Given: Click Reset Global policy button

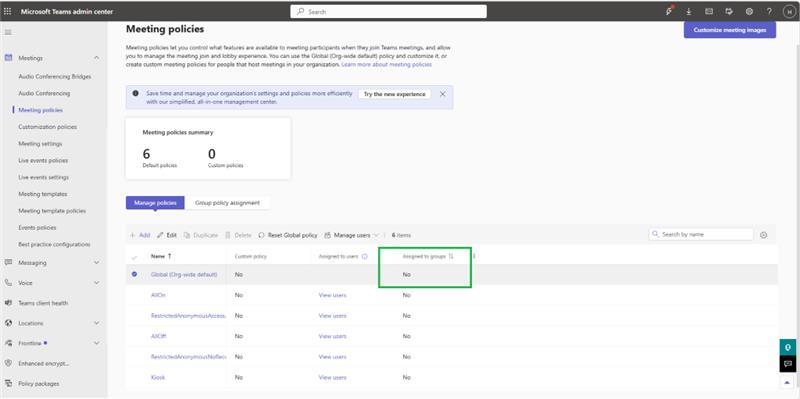Looking at the screenshot, I should pos(288,235).
